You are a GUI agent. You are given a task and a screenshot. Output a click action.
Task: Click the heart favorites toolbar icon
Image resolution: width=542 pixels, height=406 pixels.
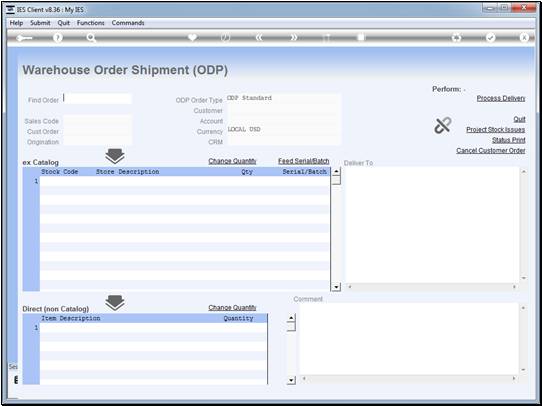[x=192, y=38]
